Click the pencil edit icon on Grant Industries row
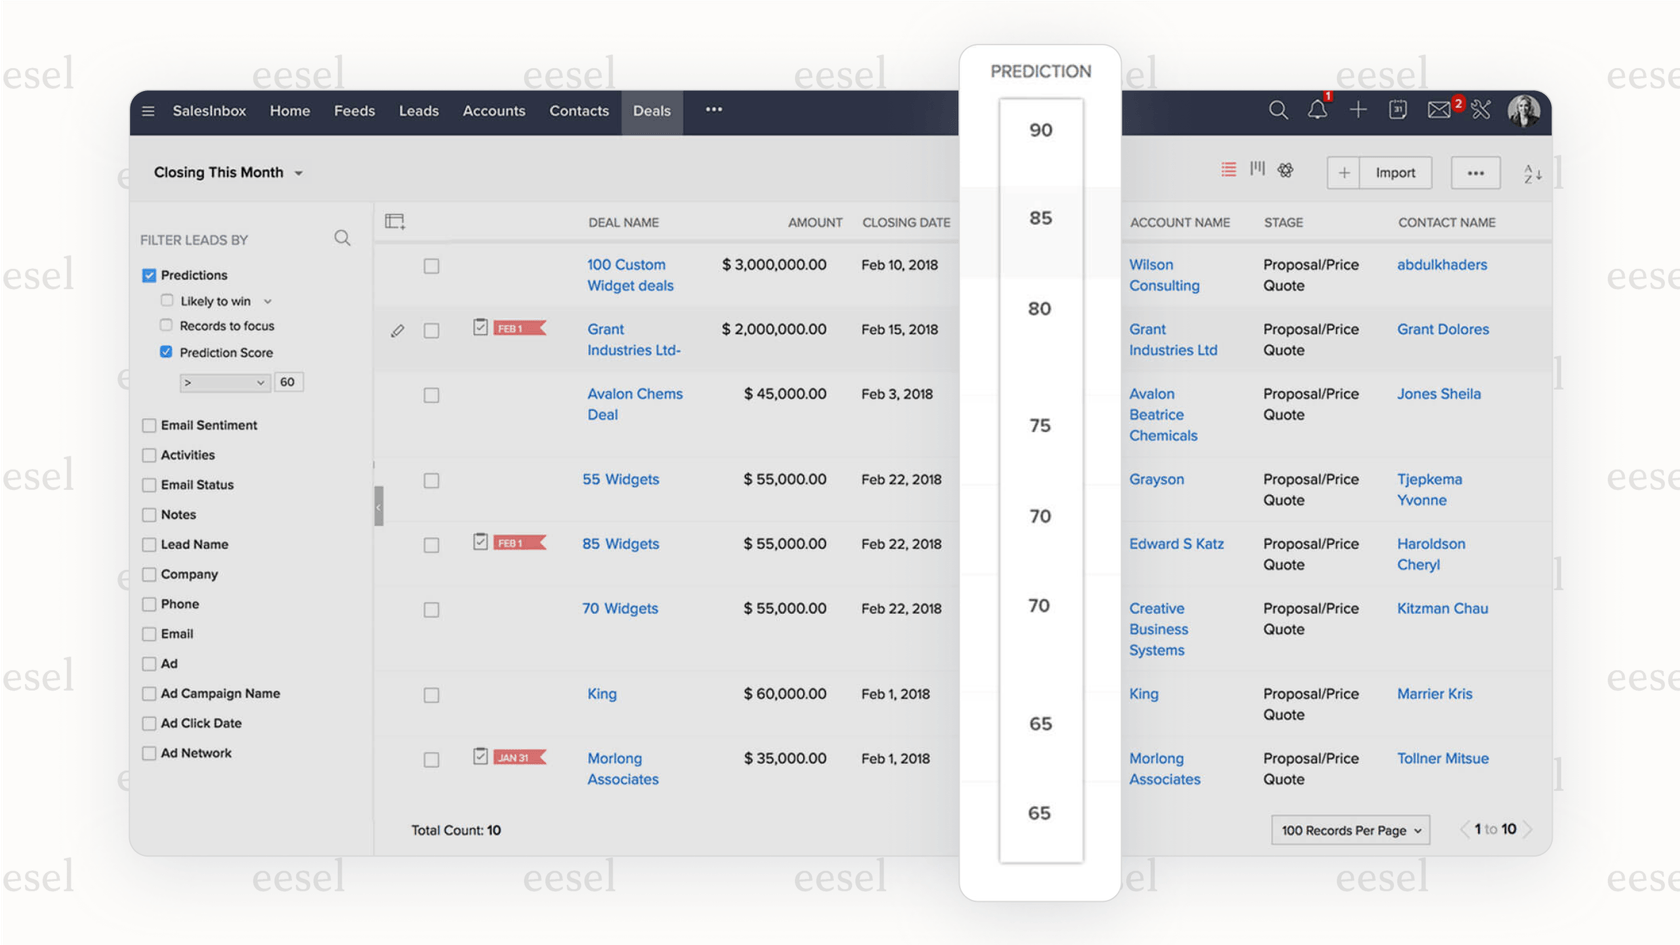 pyautogui.click(x=397, y=330)
